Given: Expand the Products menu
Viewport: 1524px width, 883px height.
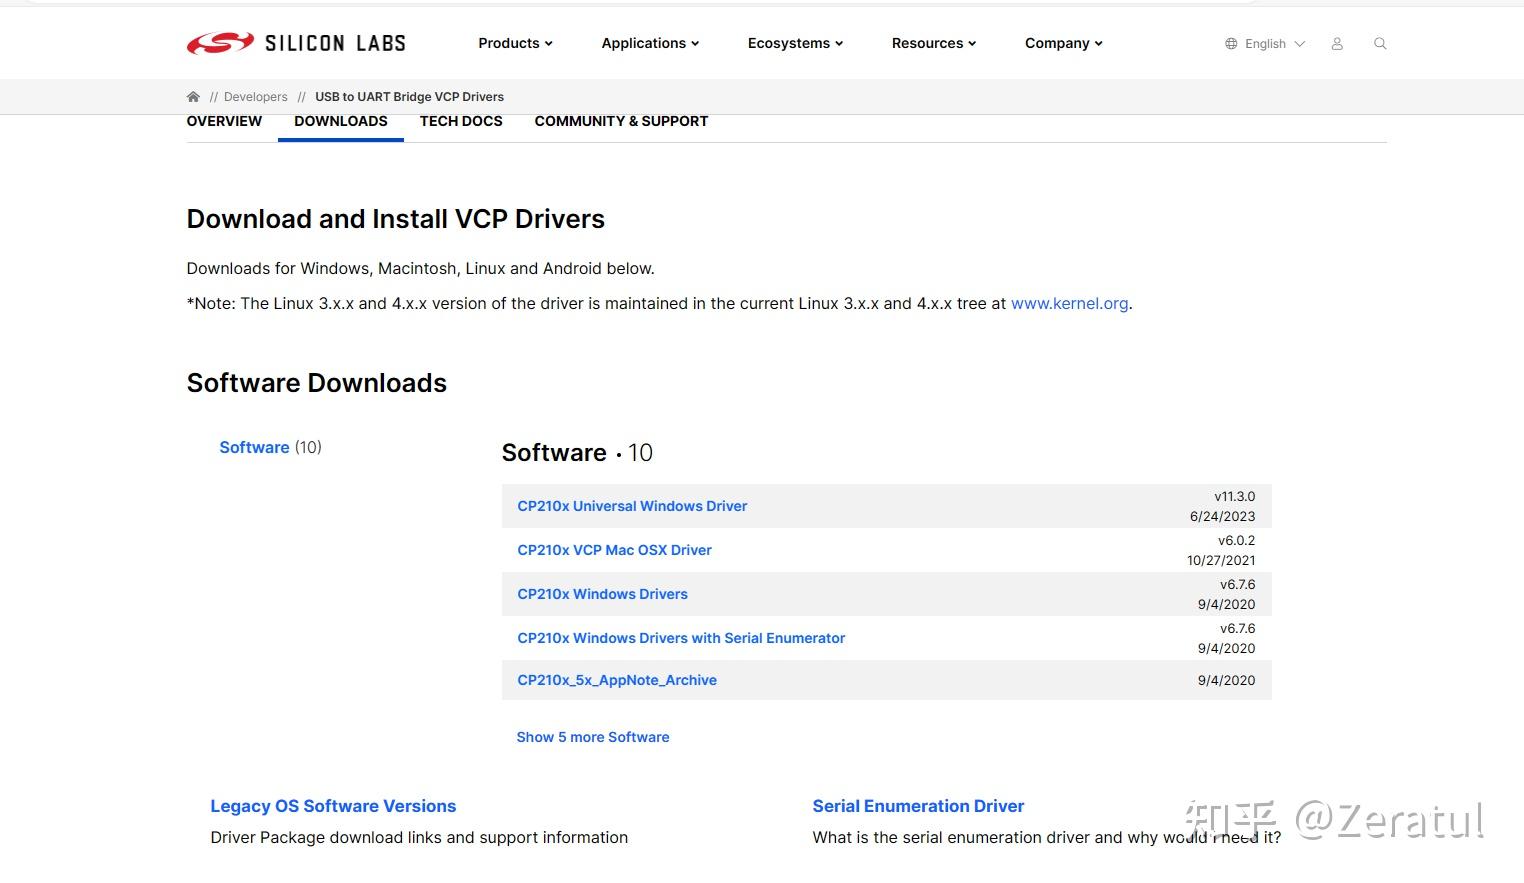Looking at the screenshot, I should 515,43.
